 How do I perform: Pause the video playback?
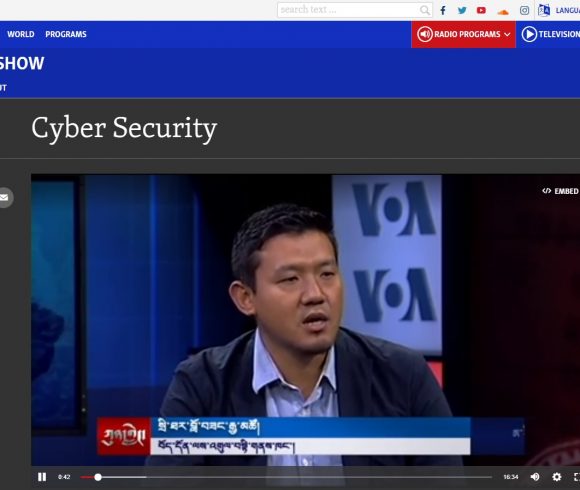pos(42,477)
